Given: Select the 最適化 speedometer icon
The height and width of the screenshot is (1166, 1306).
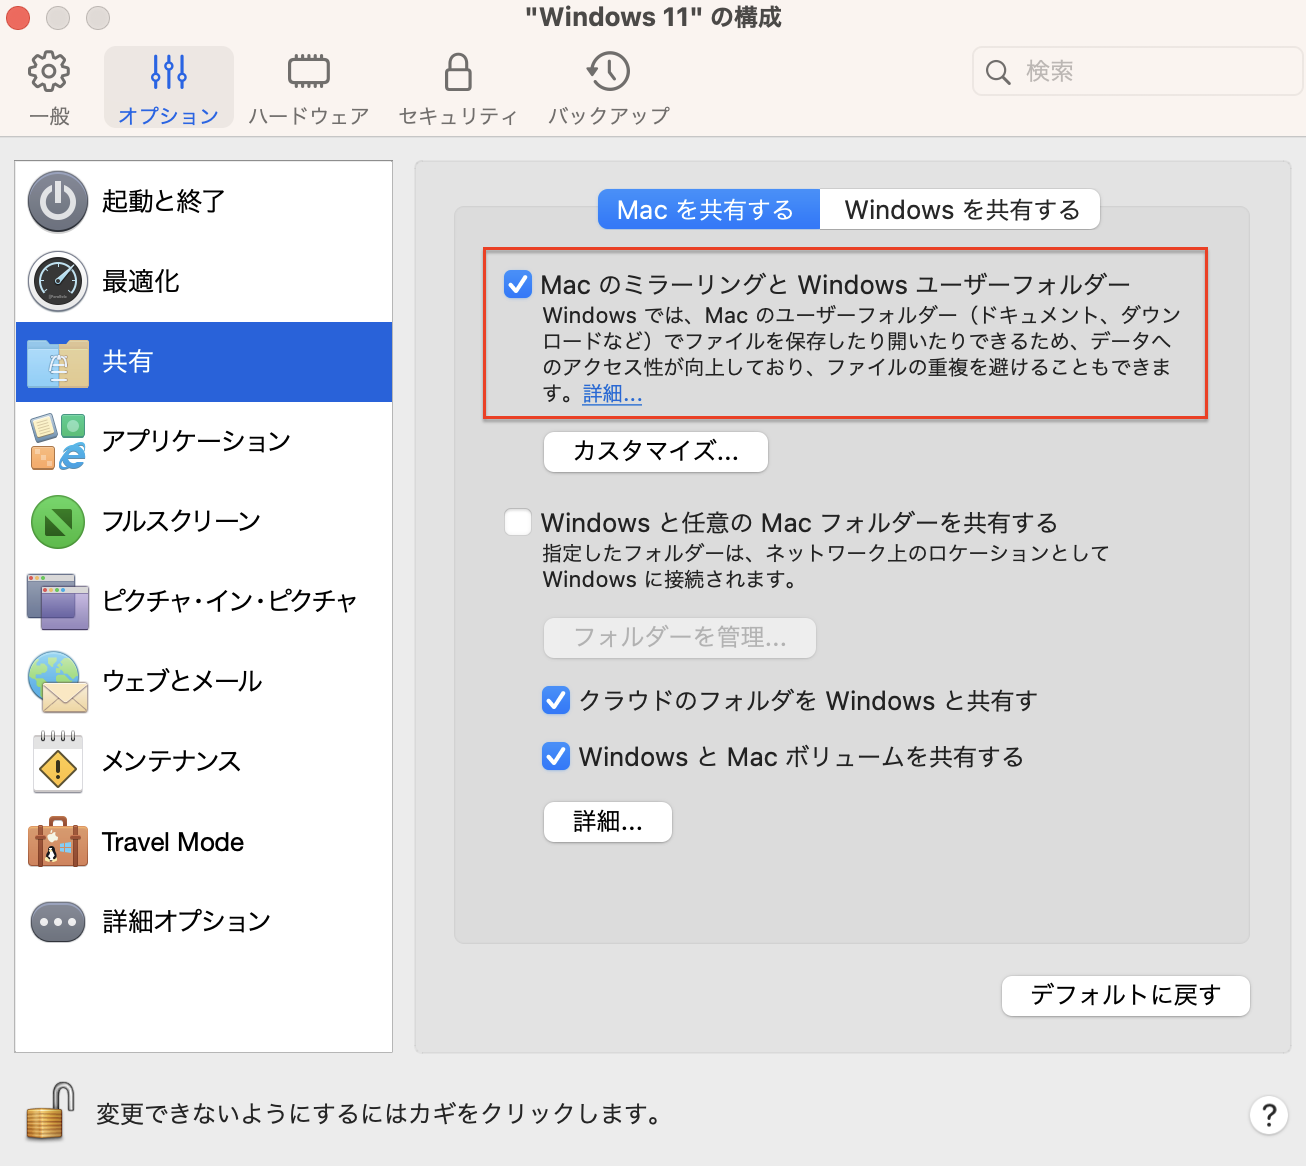Looking at the screenshot, I should click(58, 281).
